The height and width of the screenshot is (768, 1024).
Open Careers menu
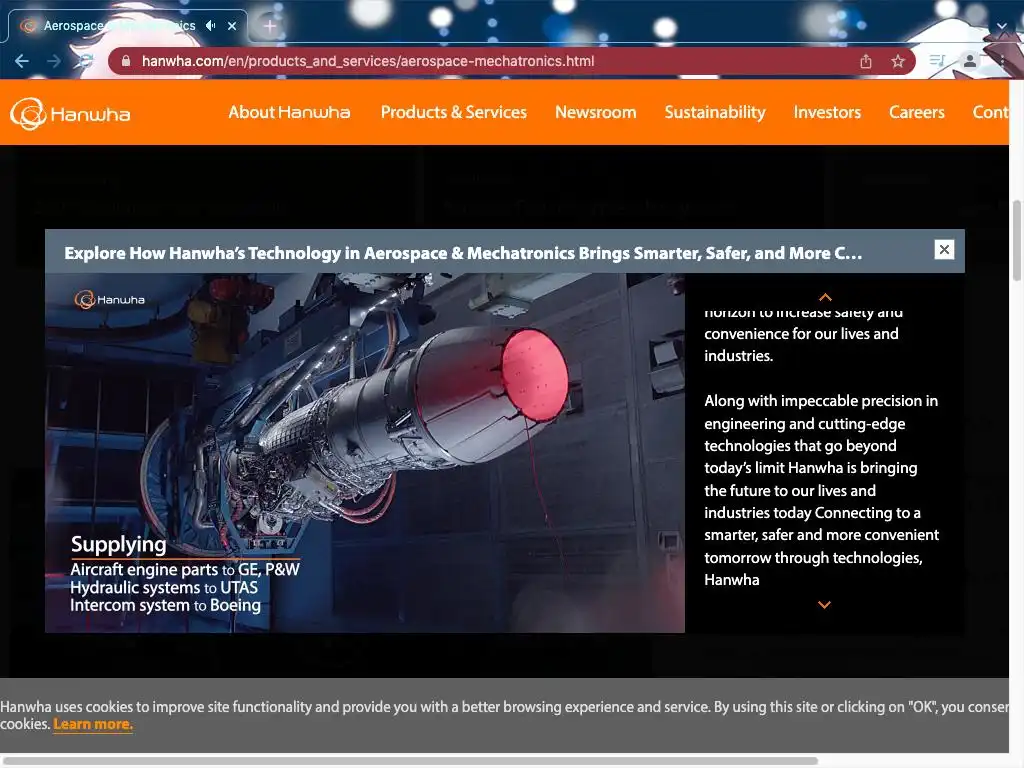[x=917, y=112]
